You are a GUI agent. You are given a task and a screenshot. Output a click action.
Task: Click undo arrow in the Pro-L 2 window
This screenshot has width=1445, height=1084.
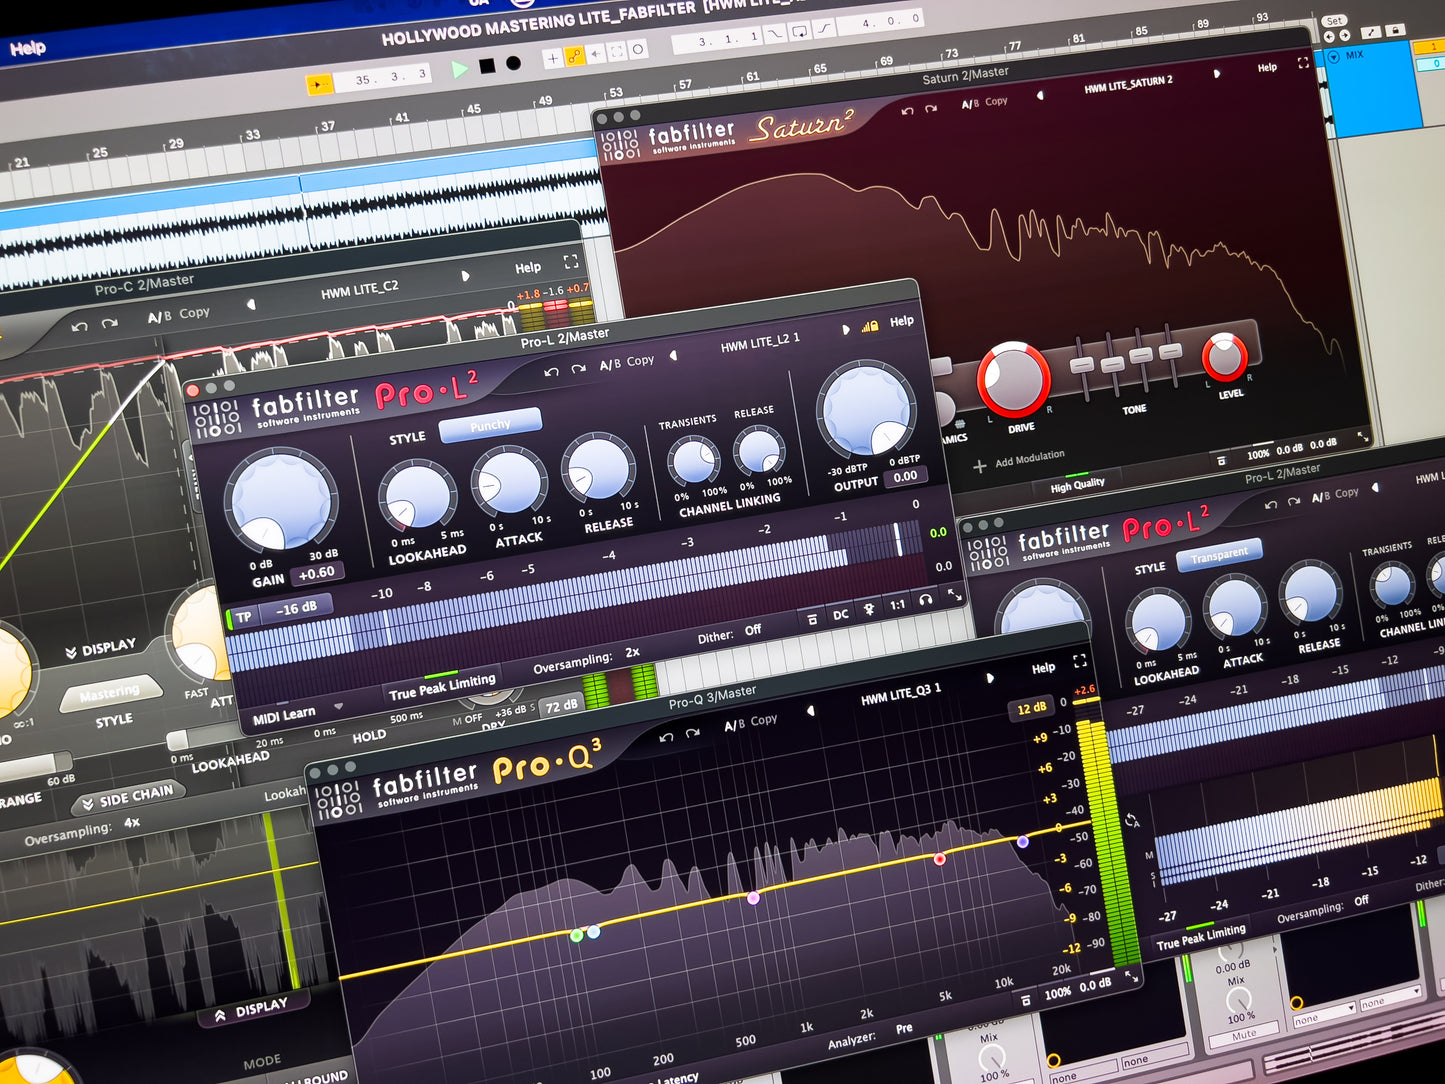click(x=551, y=372)
